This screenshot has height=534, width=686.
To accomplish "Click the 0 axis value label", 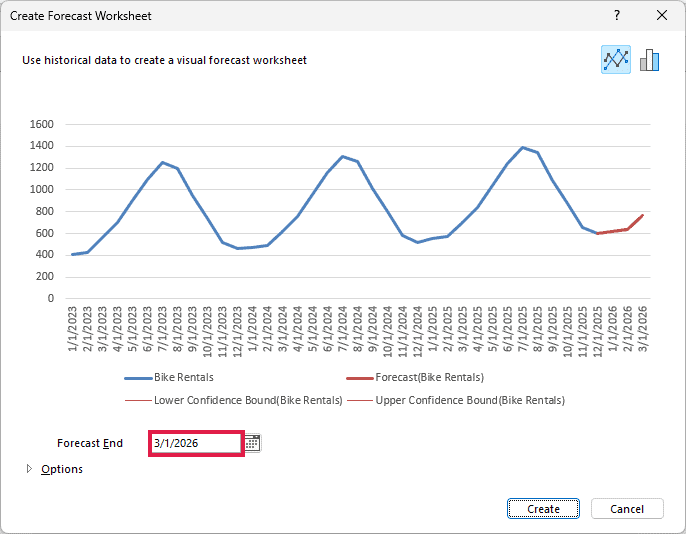I will [x=51, y=298].
